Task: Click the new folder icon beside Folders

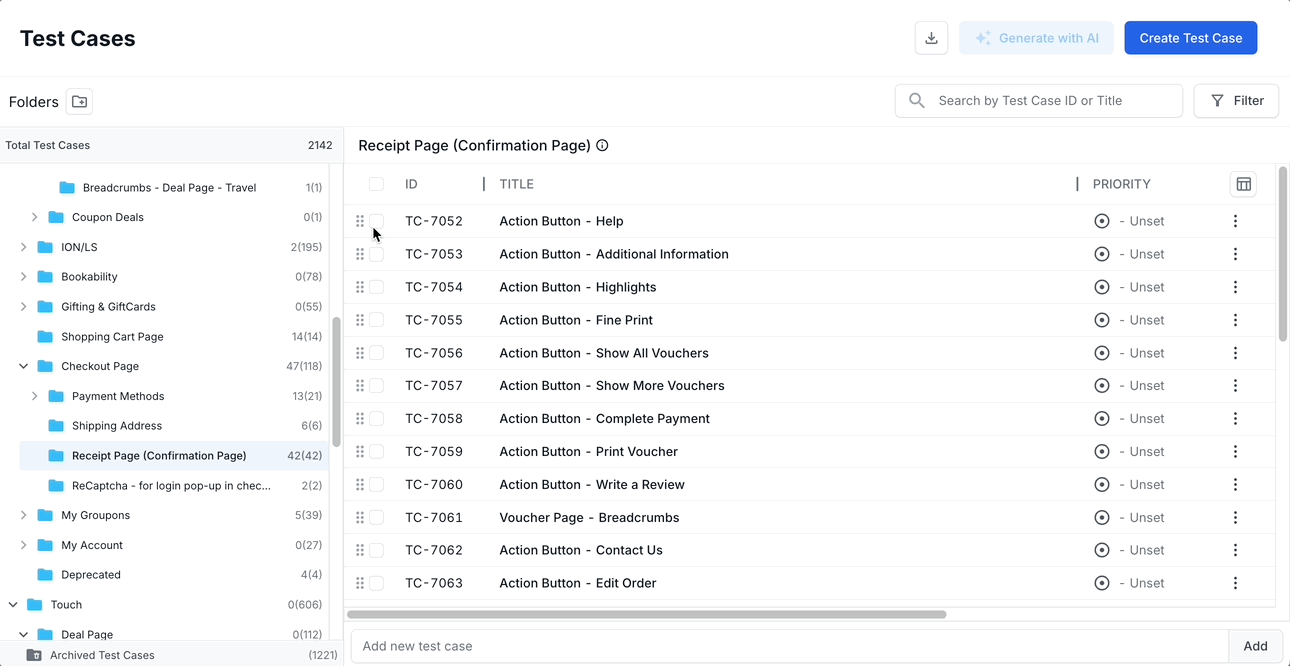Action: [79, 101]
